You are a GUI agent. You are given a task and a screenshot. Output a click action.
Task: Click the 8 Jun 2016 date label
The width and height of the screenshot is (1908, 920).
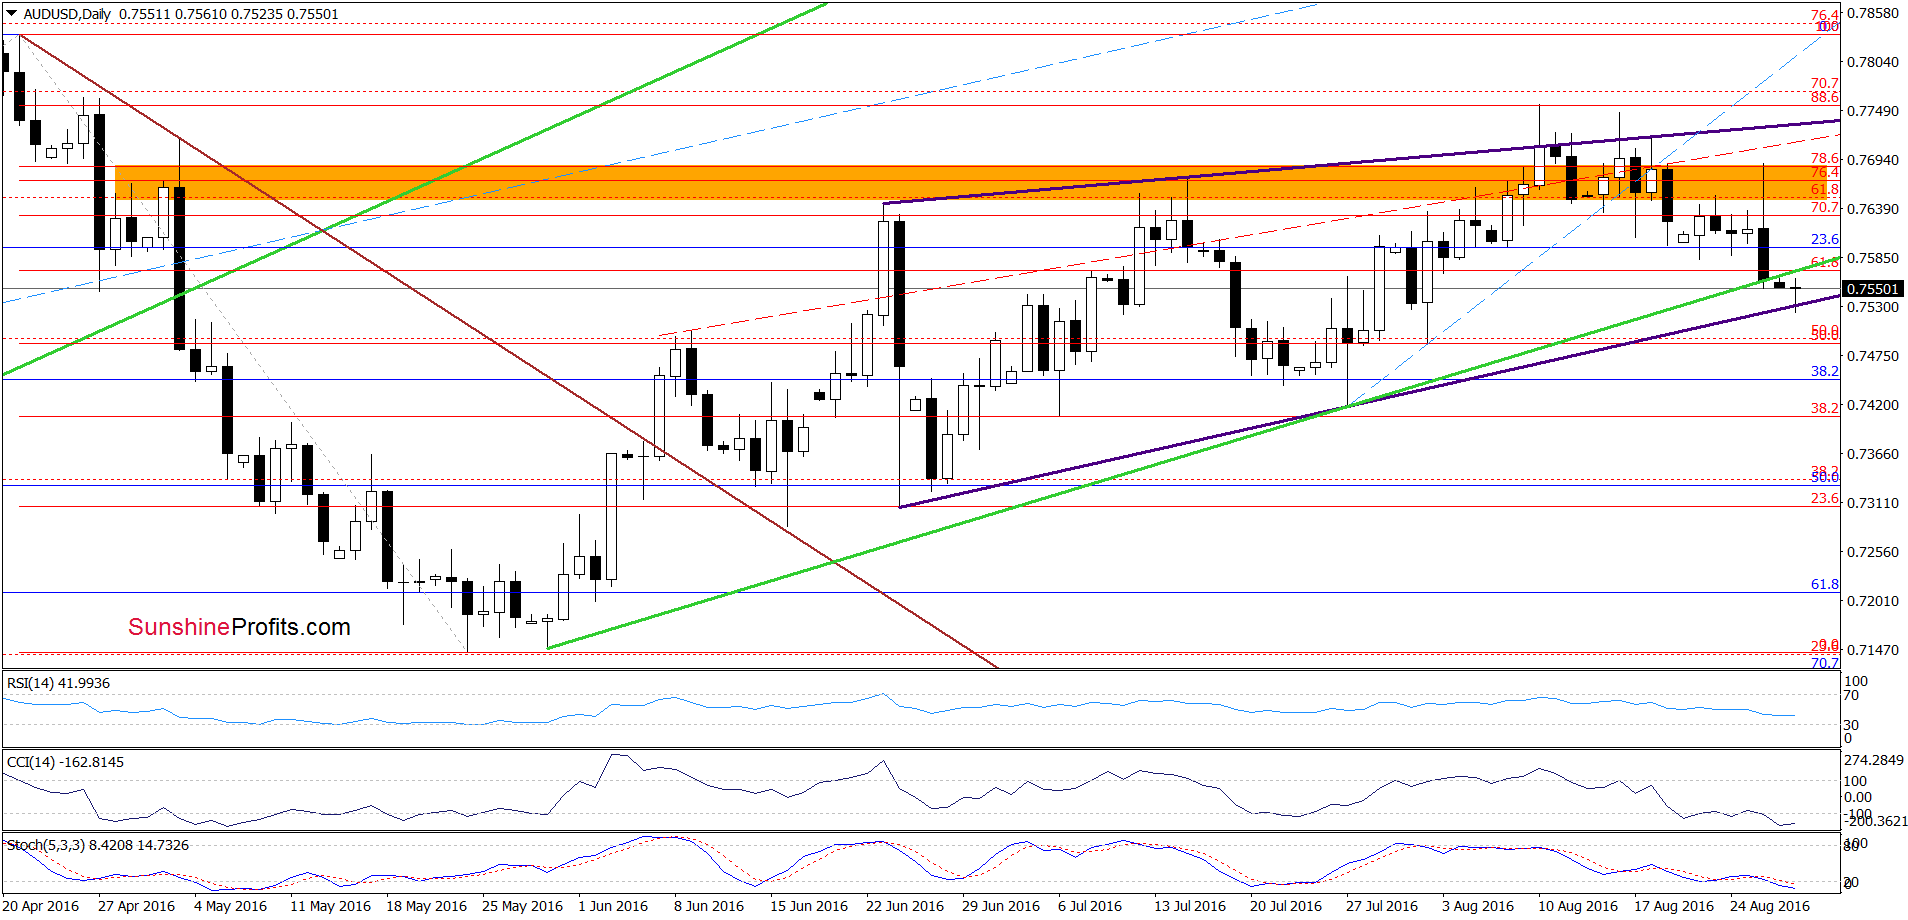tap(709, 906)
